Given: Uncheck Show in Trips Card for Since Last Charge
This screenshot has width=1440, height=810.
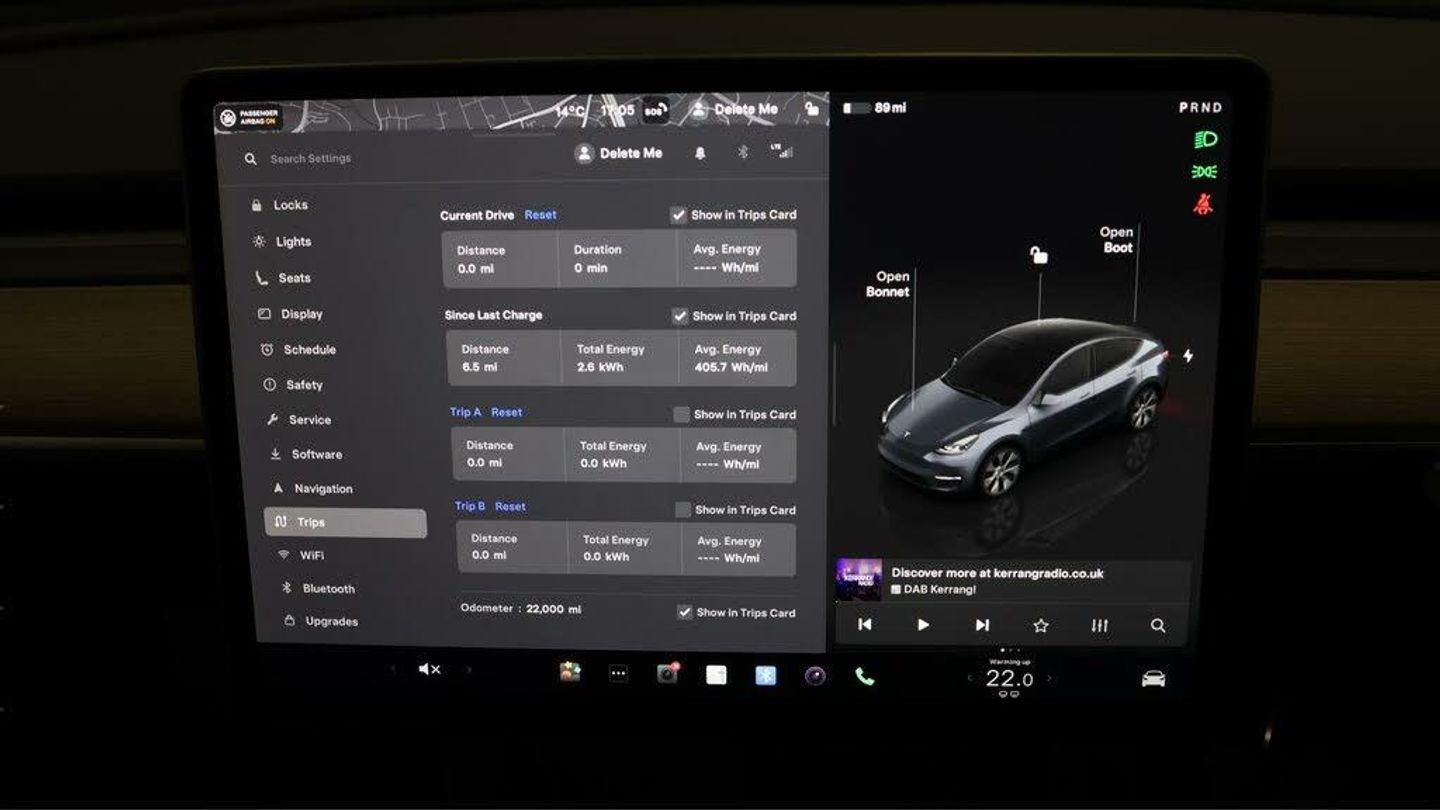Looking at the screenshot, I should click(x=680, y=316).
